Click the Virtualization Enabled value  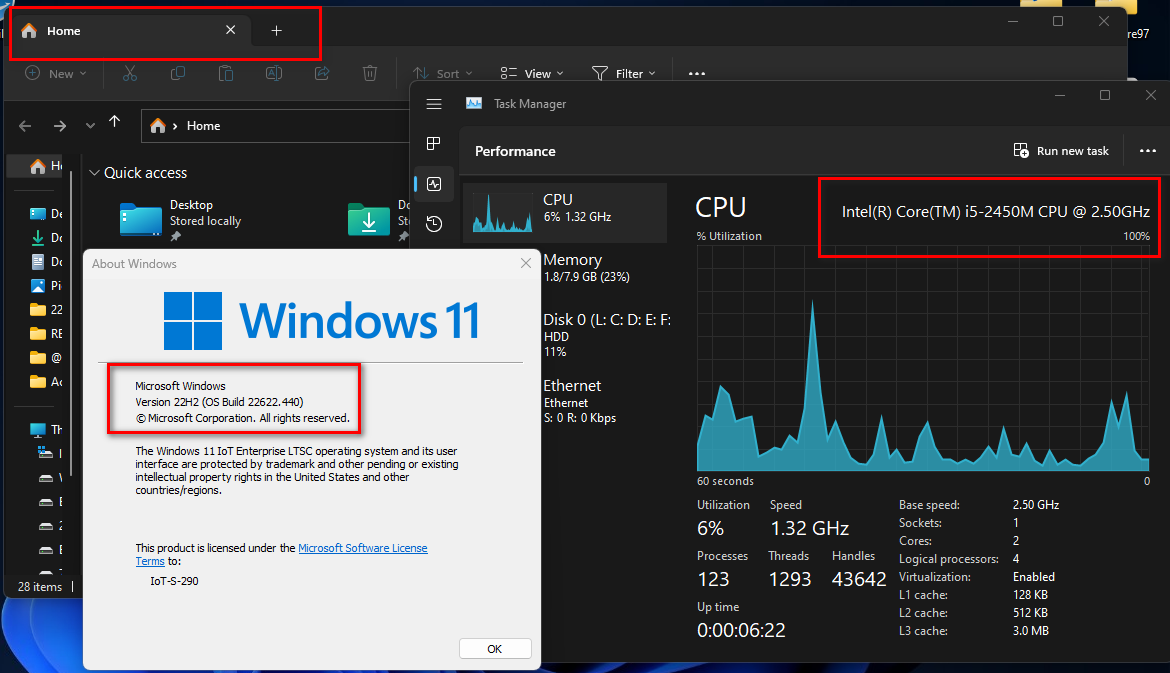click(1033, 577)
